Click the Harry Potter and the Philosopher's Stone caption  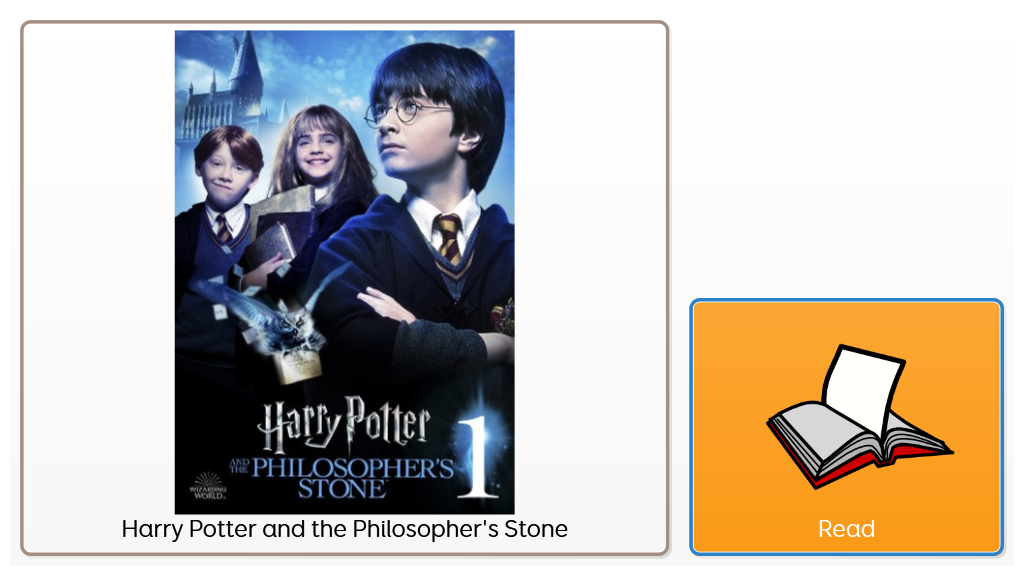[344, 529]
